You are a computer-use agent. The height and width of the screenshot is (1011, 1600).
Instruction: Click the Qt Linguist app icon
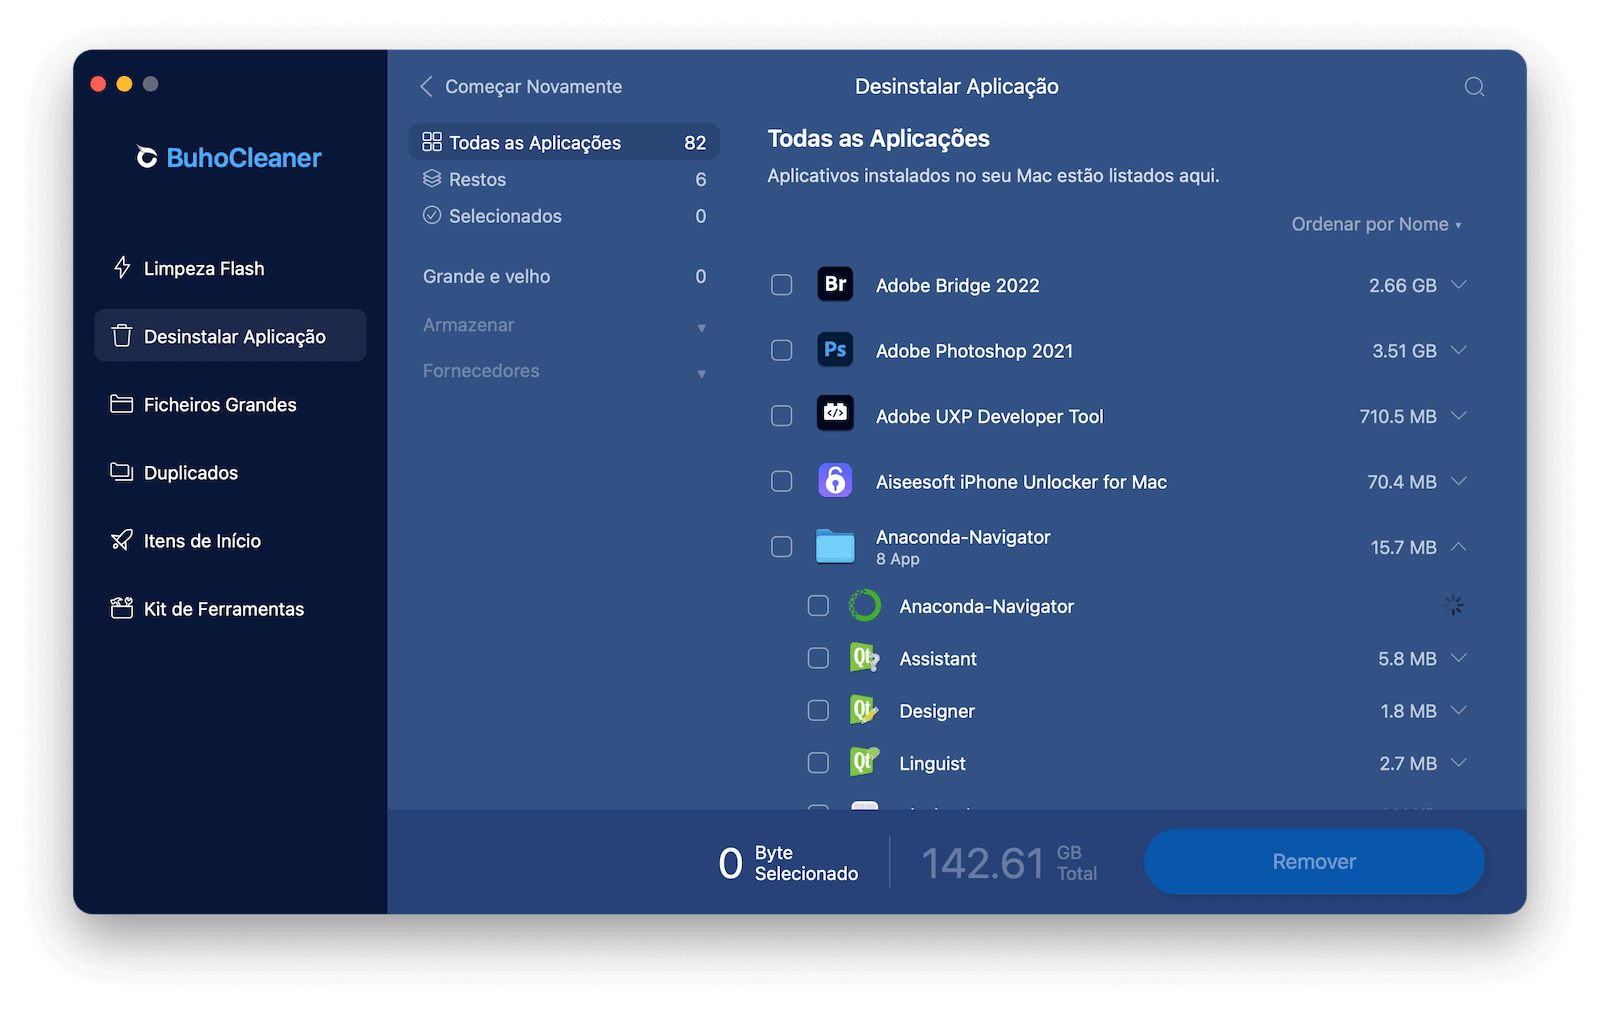click(864, 762)
